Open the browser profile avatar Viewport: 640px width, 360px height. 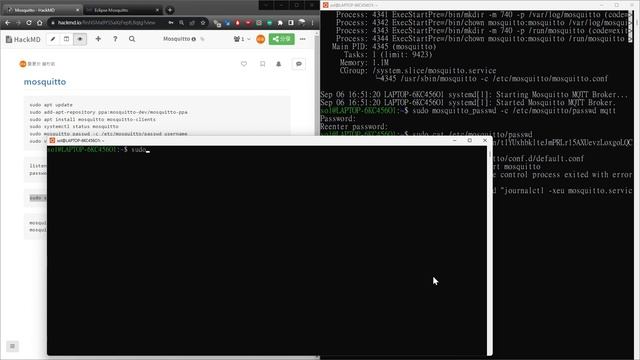pos(302,22)
